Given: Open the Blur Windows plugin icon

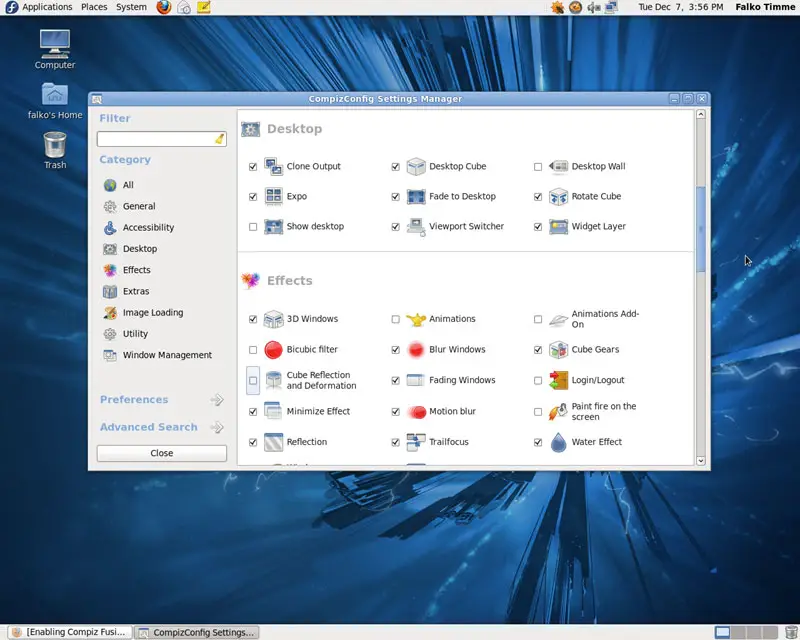Looking at the screenshot, I should click(x=416, y=350).
